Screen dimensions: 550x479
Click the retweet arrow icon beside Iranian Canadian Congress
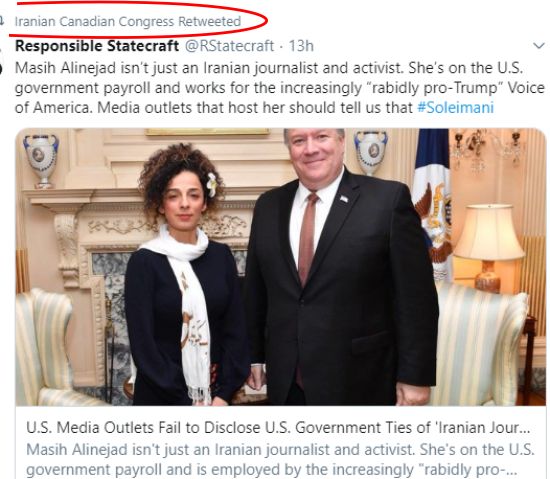(x=1, y=21)
